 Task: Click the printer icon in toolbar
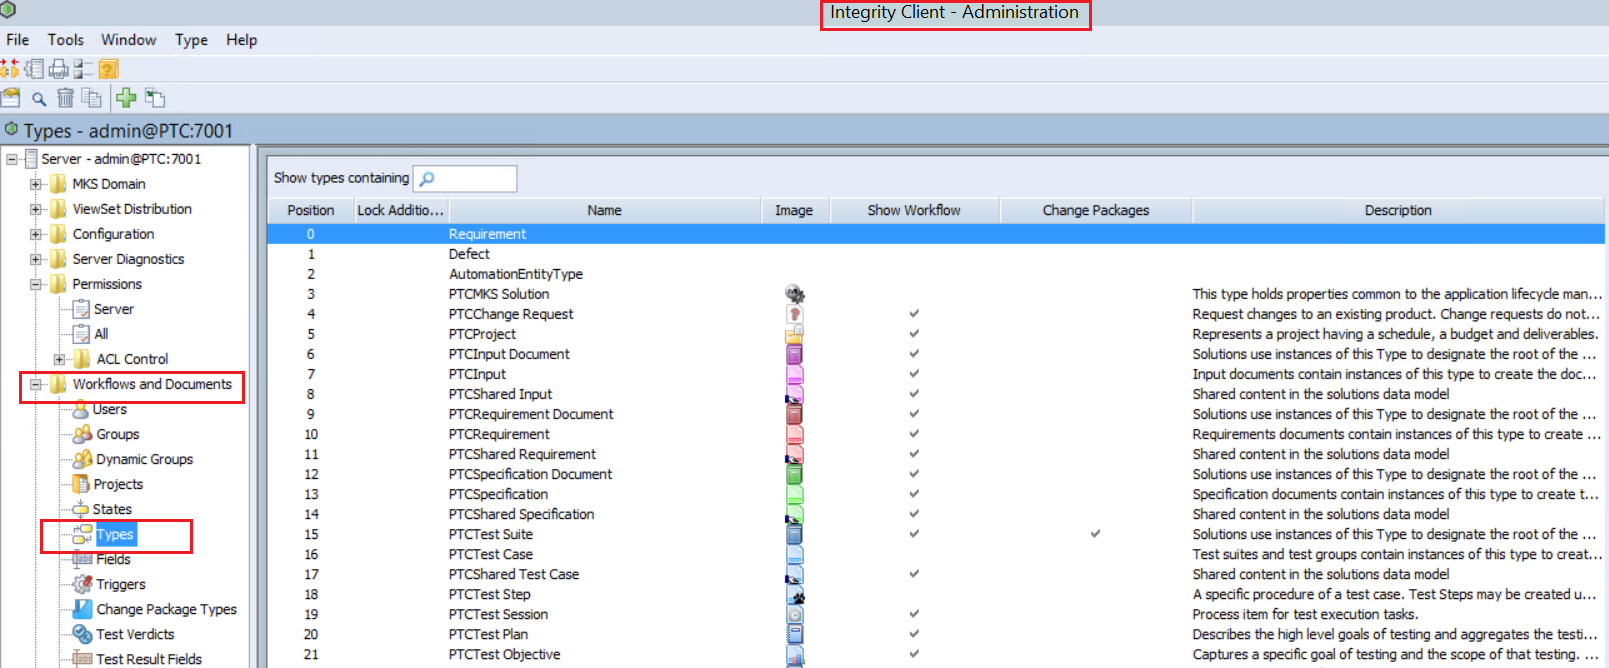pos(59,68)
